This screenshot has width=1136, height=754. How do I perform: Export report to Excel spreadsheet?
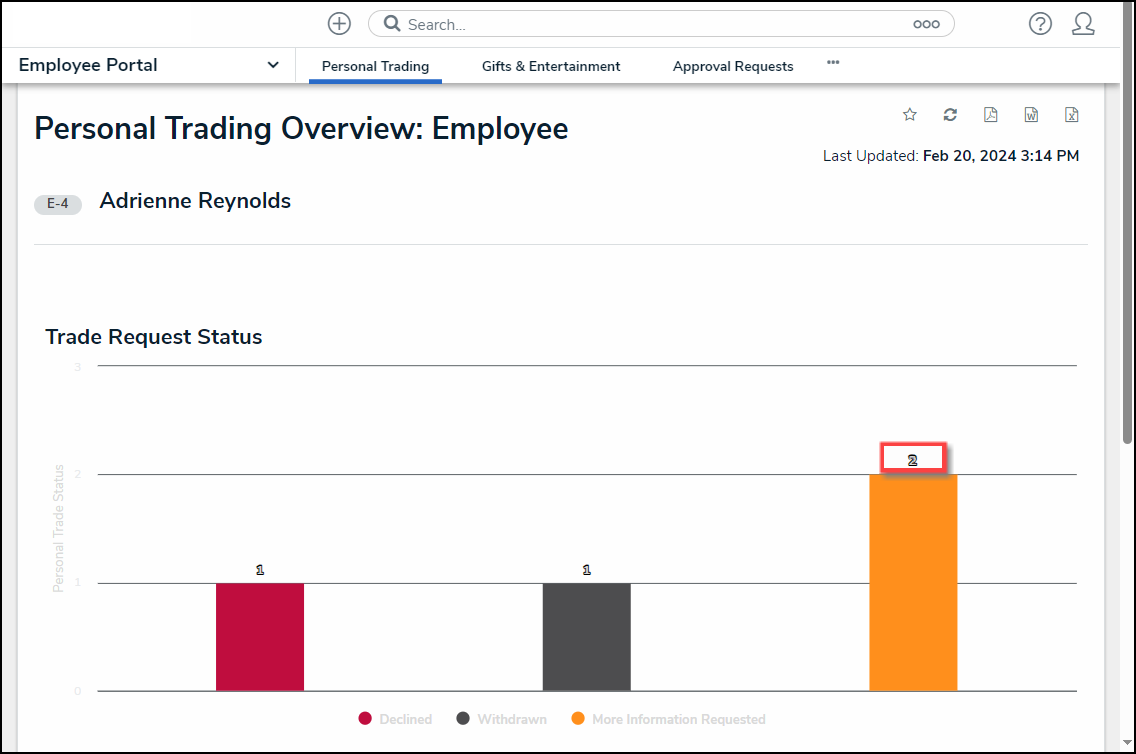click(x=1071, y=115)
